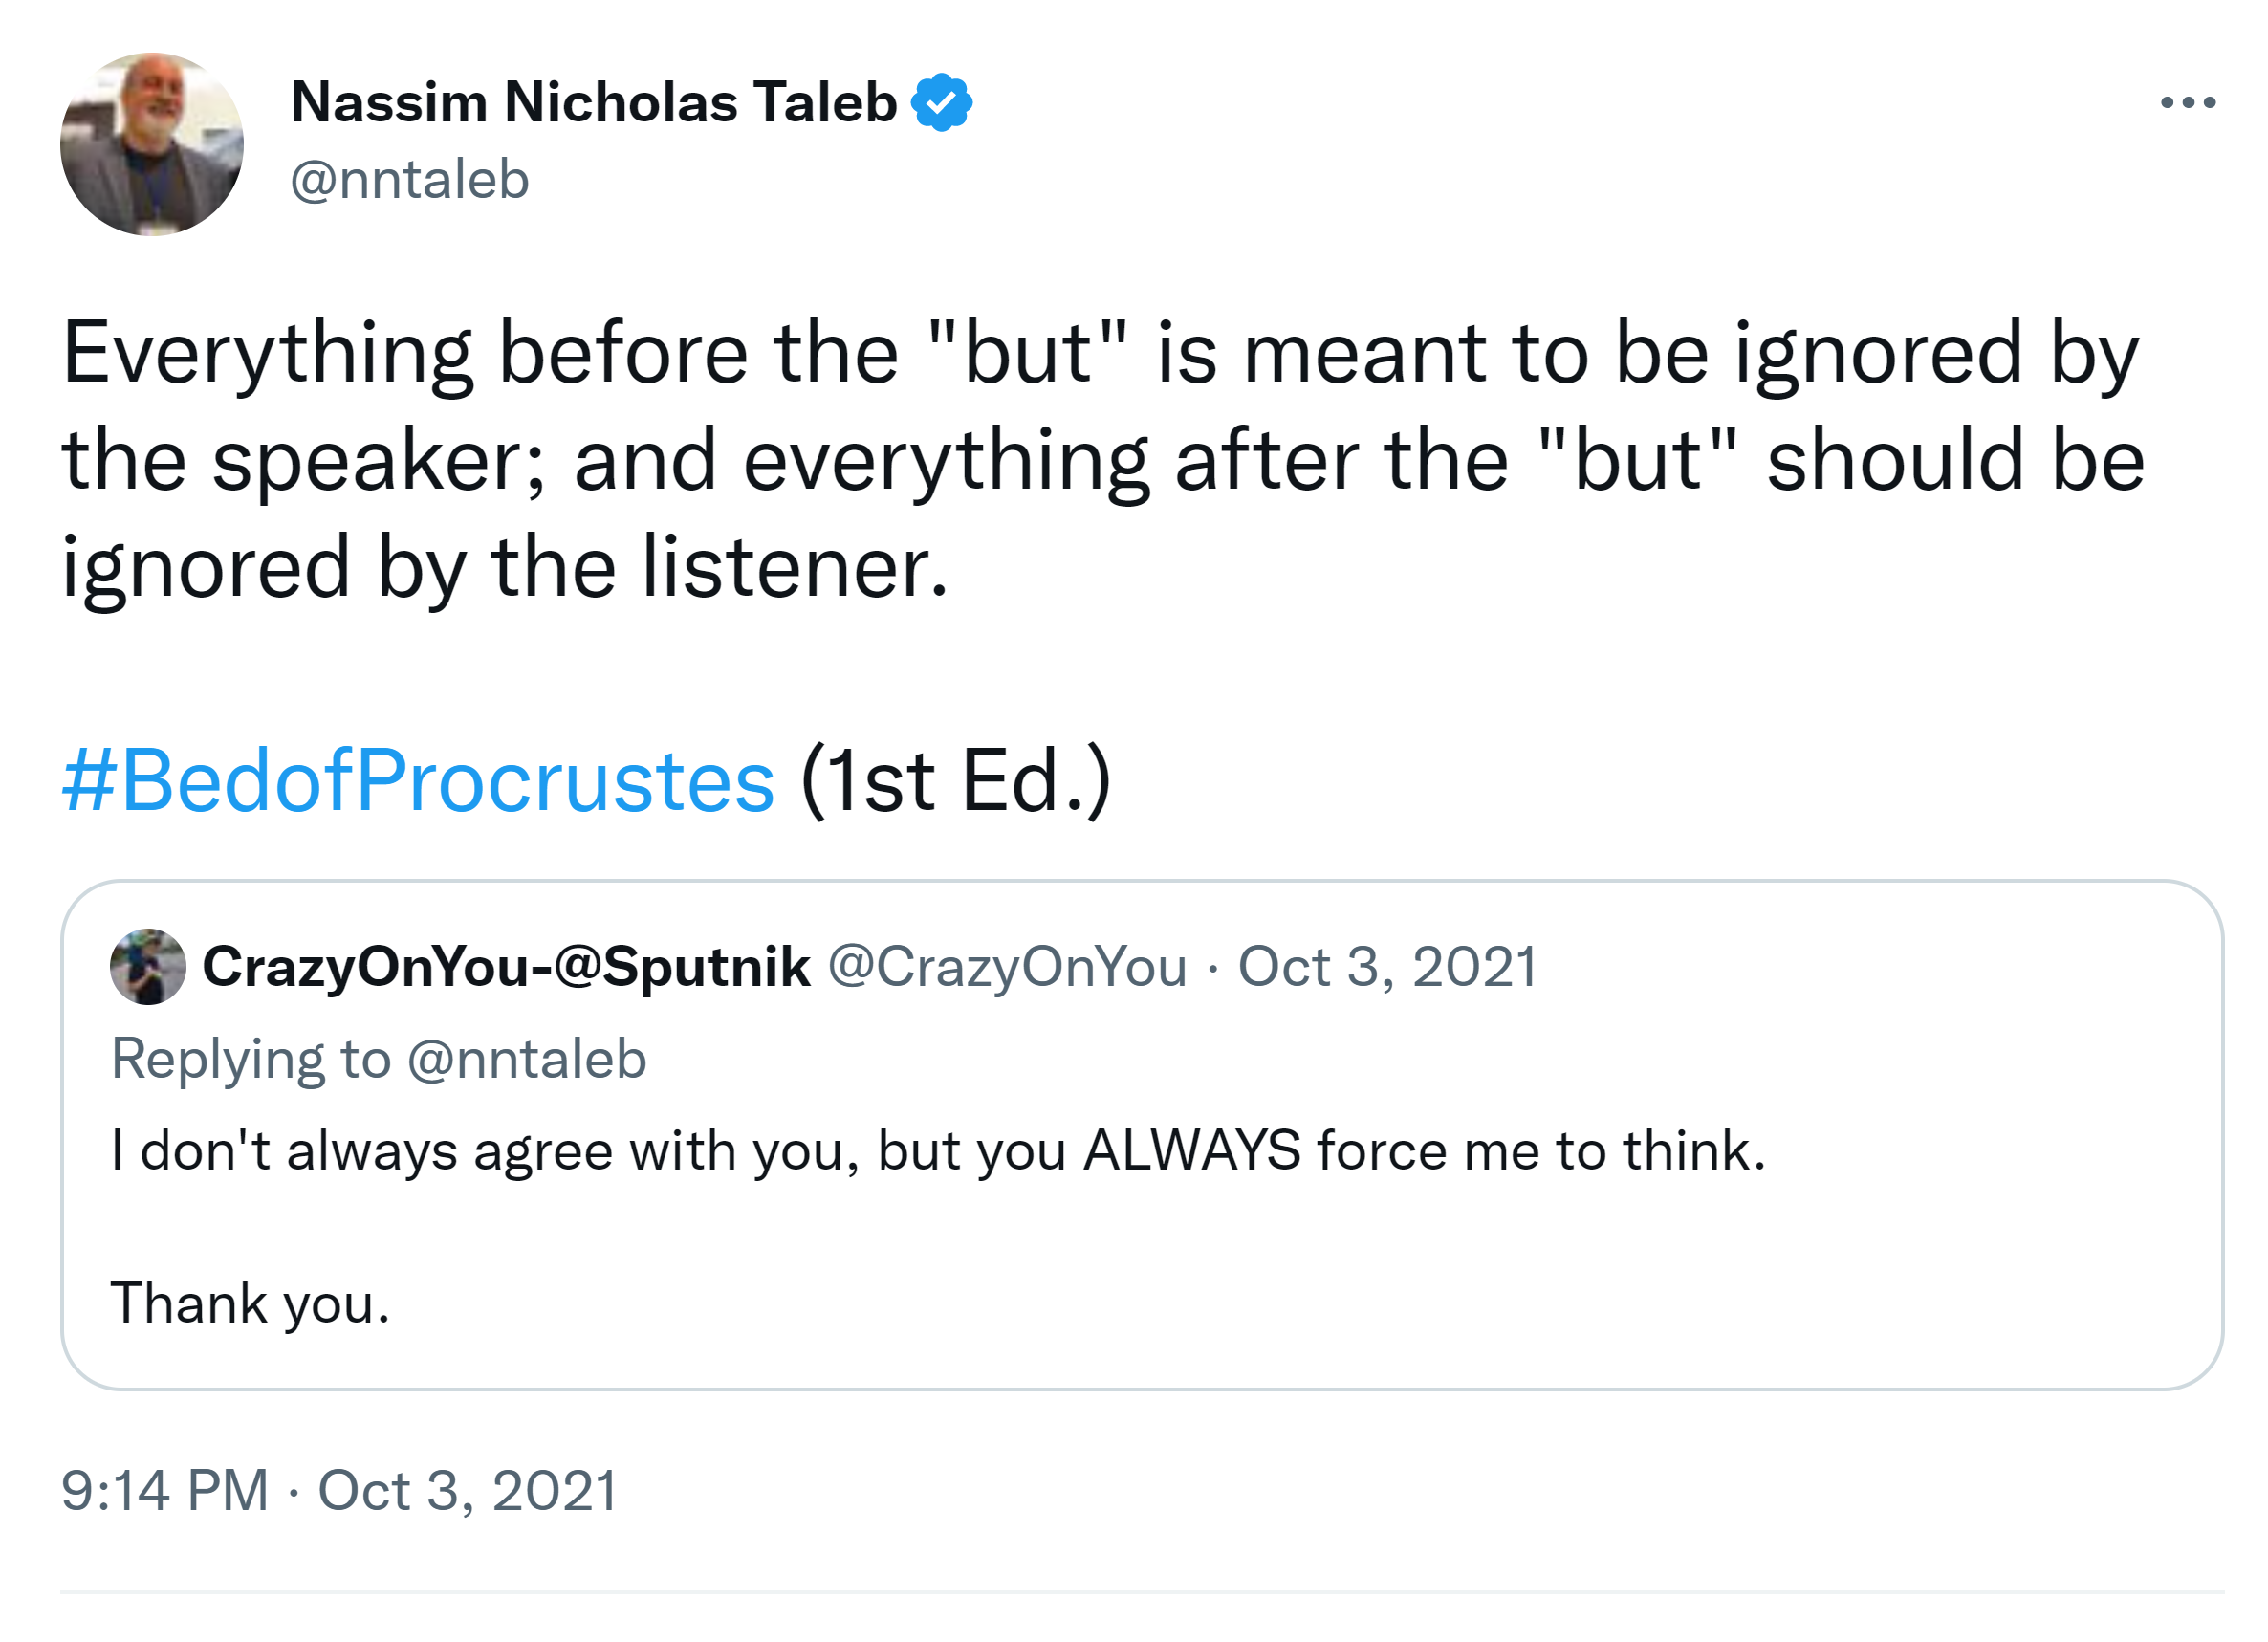Image resolution: width=2268 pixels, height=1642 pixels.
Task: Open the CrazyOnYou-@Sputnik display name
Action: pos(506,967)
